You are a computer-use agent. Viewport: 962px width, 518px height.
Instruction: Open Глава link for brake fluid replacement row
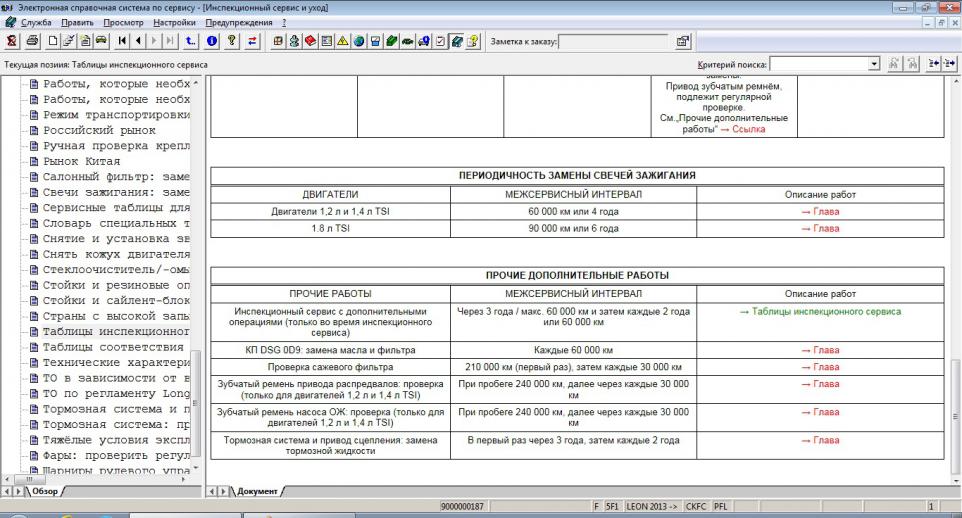pos(820,440)
